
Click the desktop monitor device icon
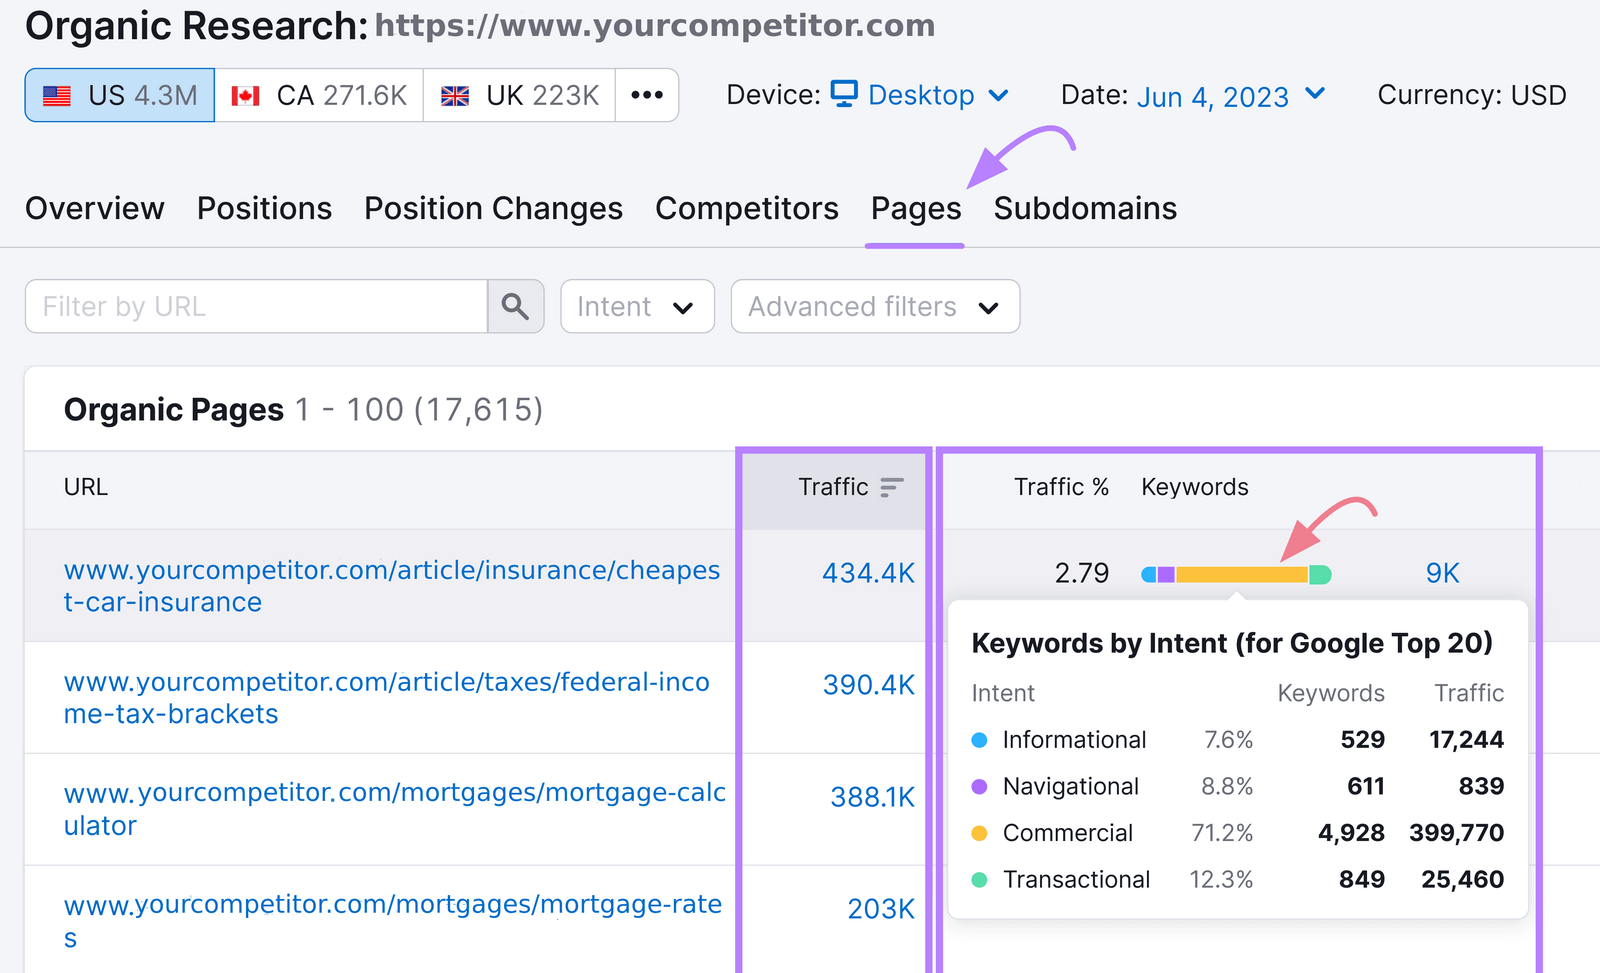click(x=845, y=93)
